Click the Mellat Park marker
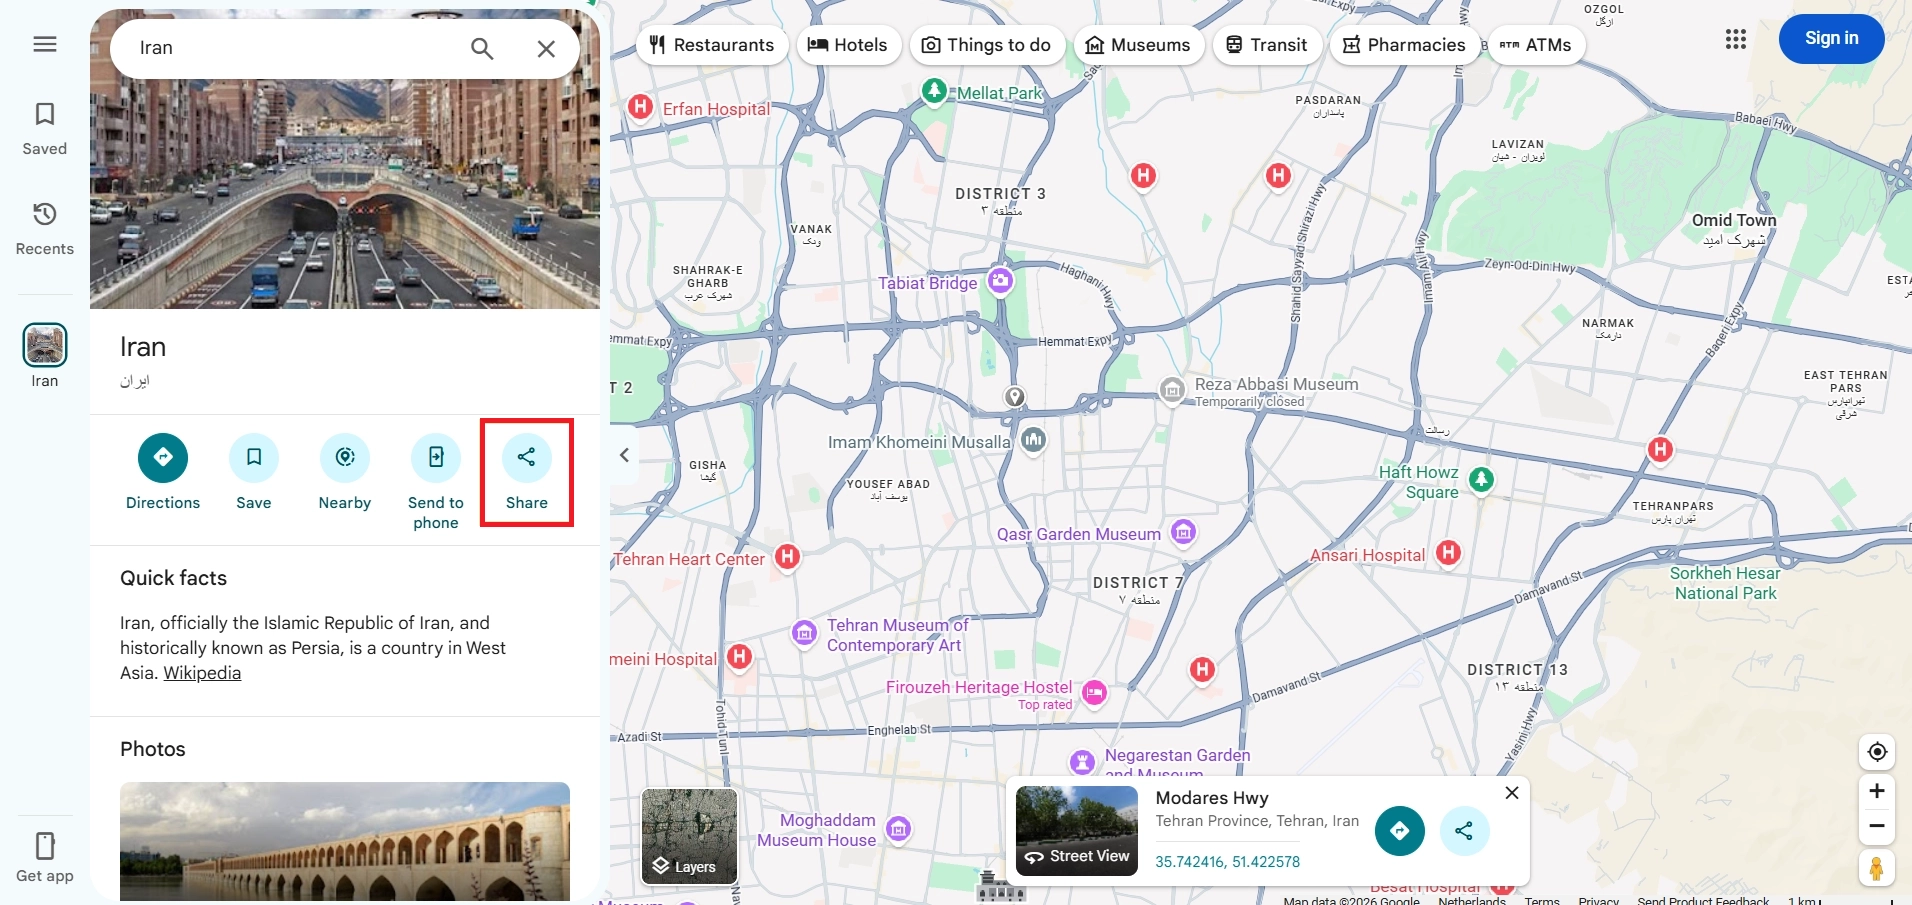Viewport: 1912px width, 905px height. click(934, 91)
